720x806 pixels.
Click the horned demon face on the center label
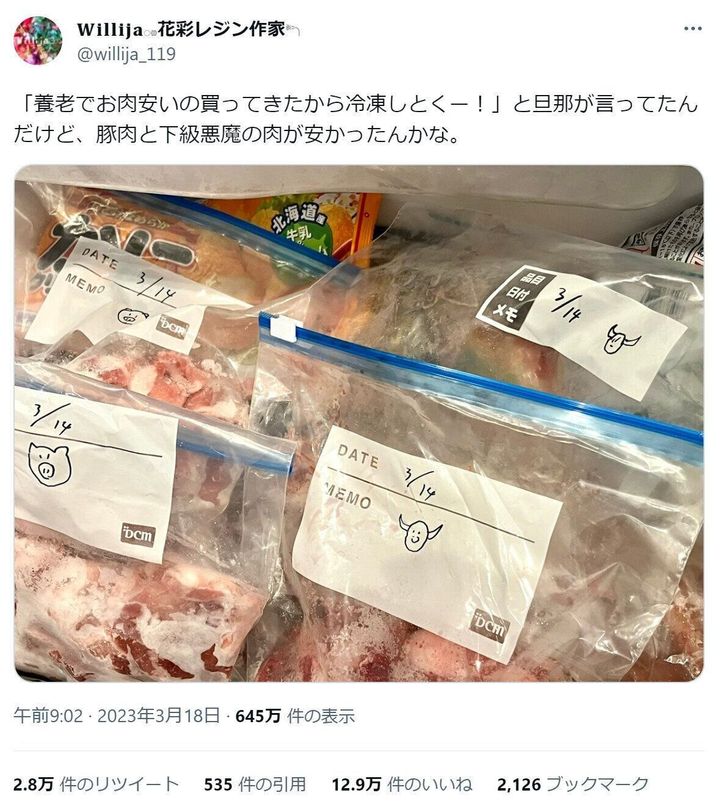(x=420, y=534)
